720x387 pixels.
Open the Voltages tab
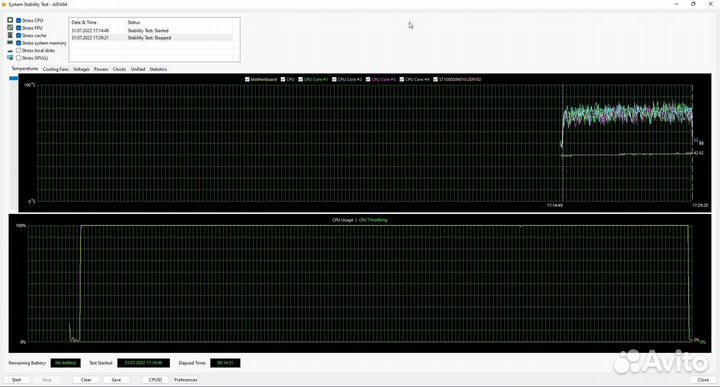81,69
